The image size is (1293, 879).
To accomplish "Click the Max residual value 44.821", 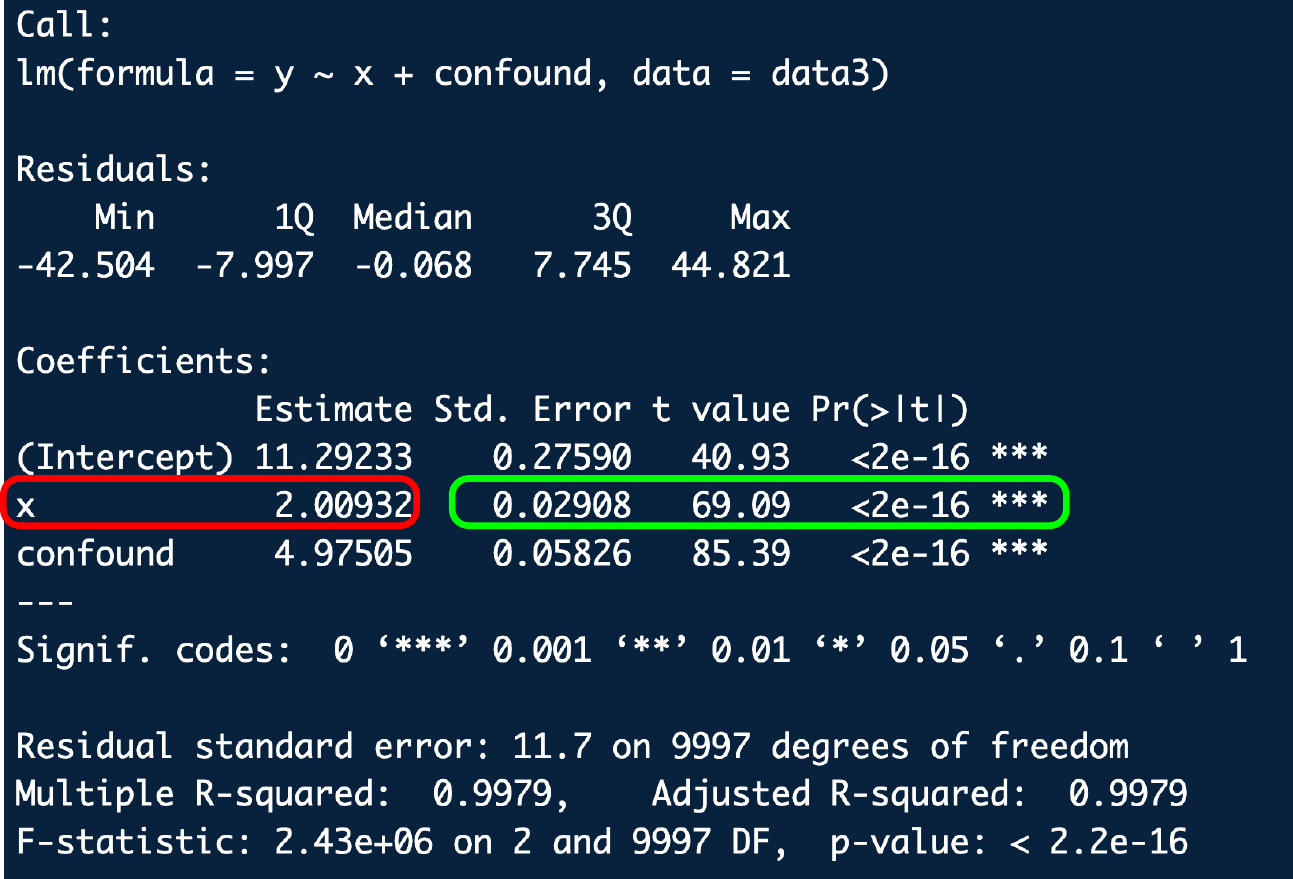I will pyautogui.click(x=731, y=265).
